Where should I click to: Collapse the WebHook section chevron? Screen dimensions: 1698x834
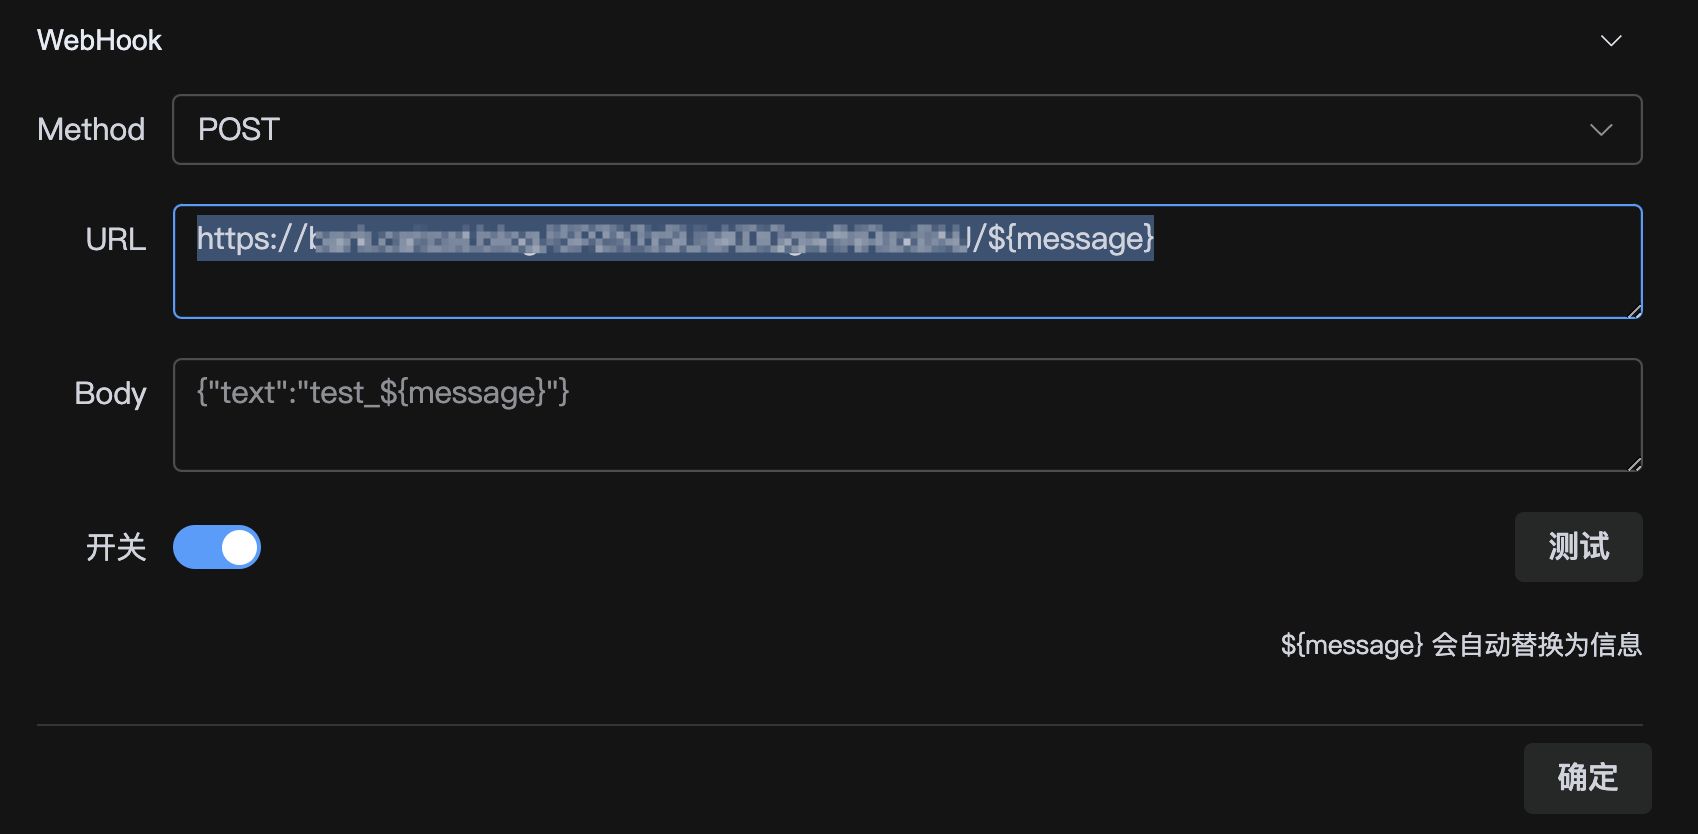1610,41
